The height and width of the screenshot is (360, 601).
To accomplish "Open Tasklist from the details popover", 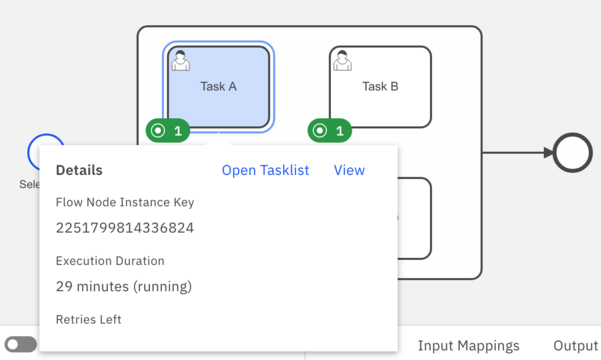I will point(265,170).
